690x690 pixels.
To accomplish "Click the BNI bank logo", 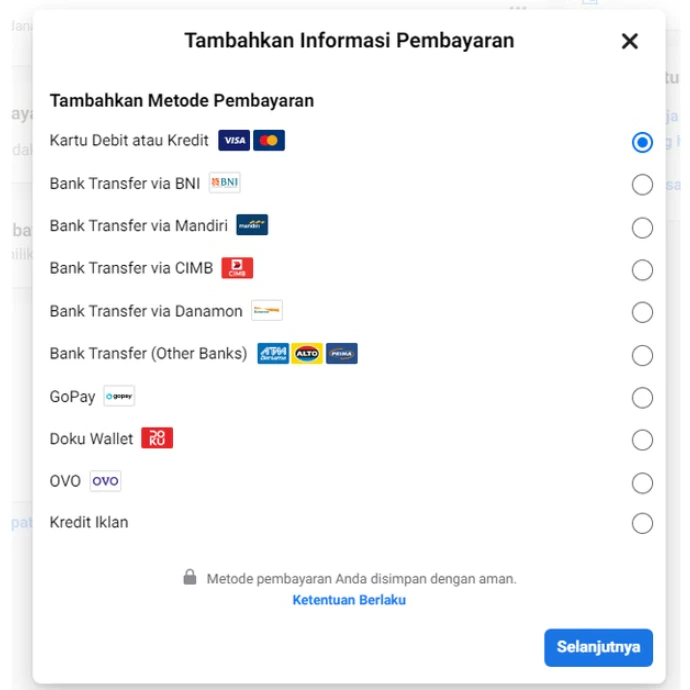I will (224, 183).
